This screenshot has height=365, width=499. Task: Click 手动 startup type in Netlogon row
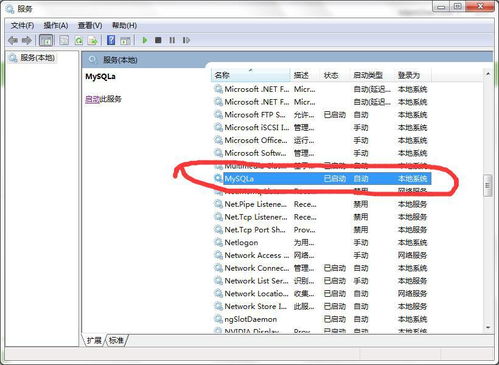(x=361, y=242)
